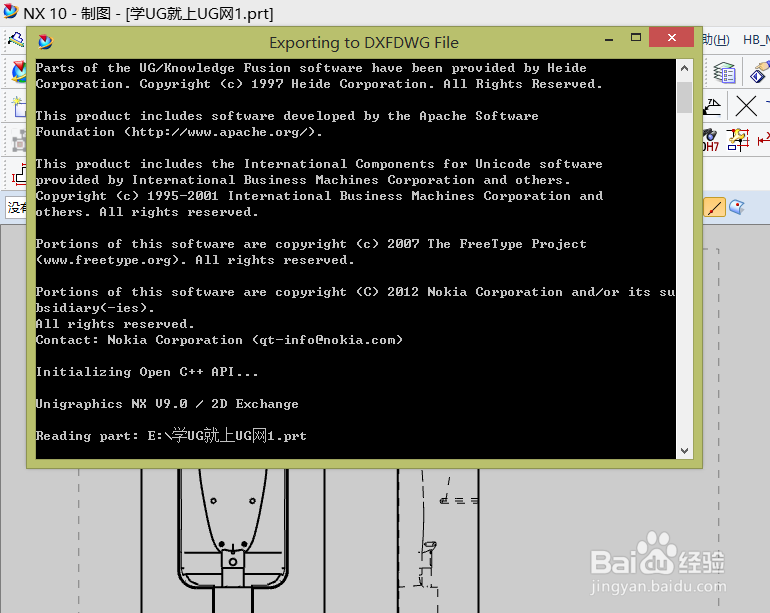This screenshot has width=770, height=613.
Task: Open the 帮助(H) menu in NX
Action: click(x=716, y=40)
